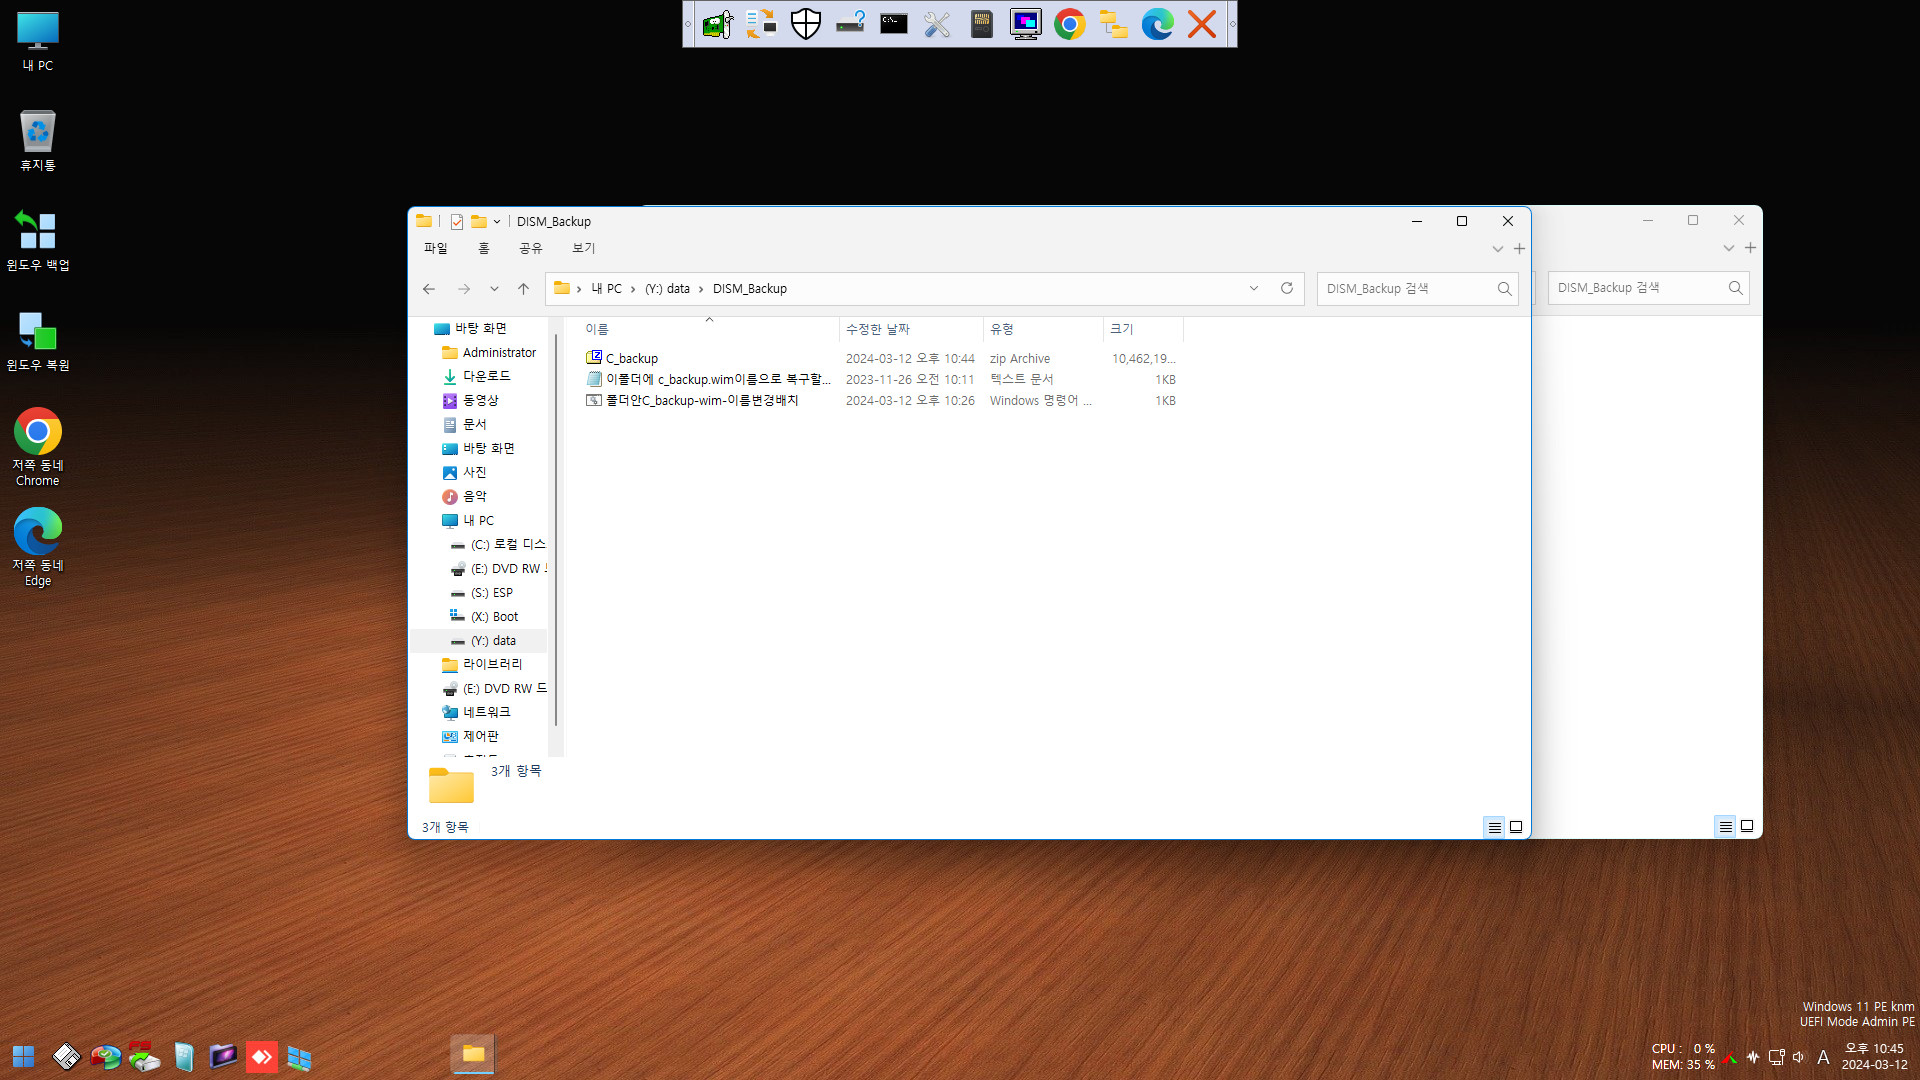Expand ribbon chevron in the background window
1920x1080 pixels.
[1728, 249]
